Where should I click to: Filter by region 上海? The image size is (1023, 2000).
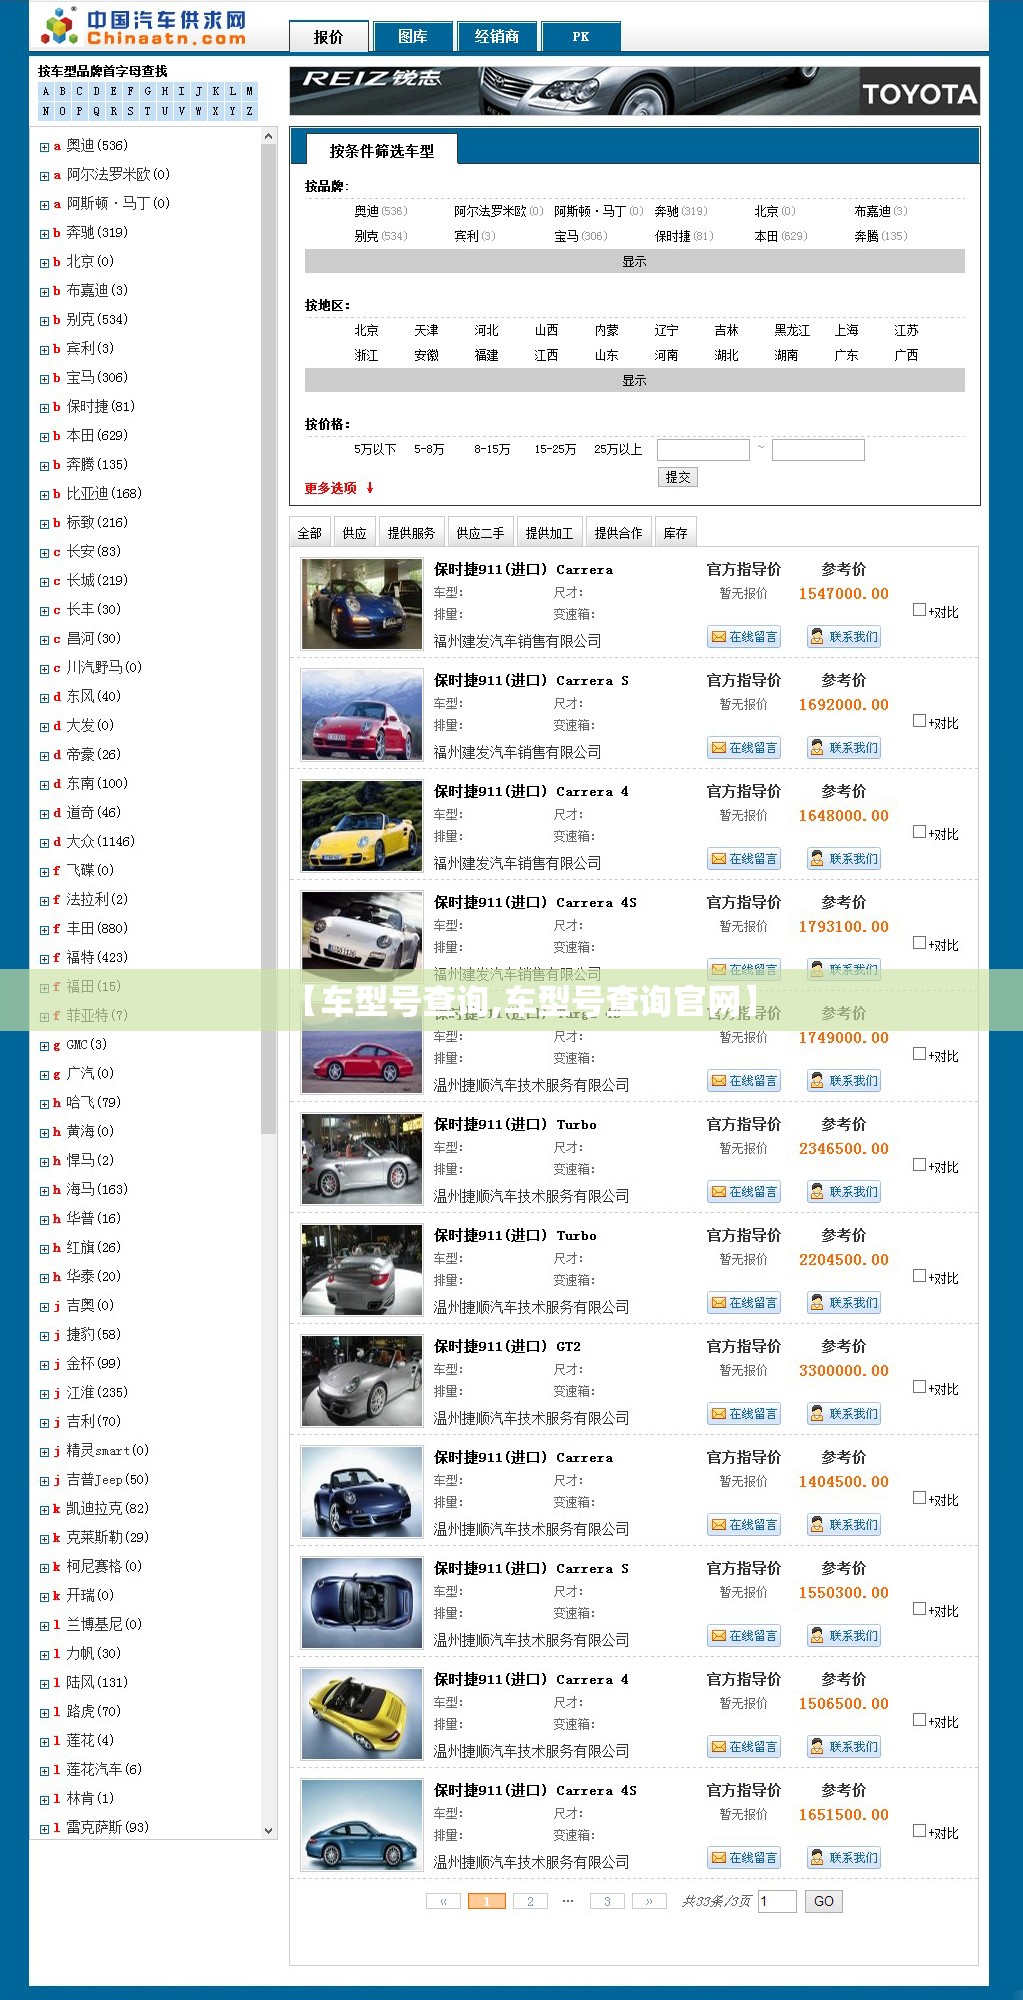(846, 330)
